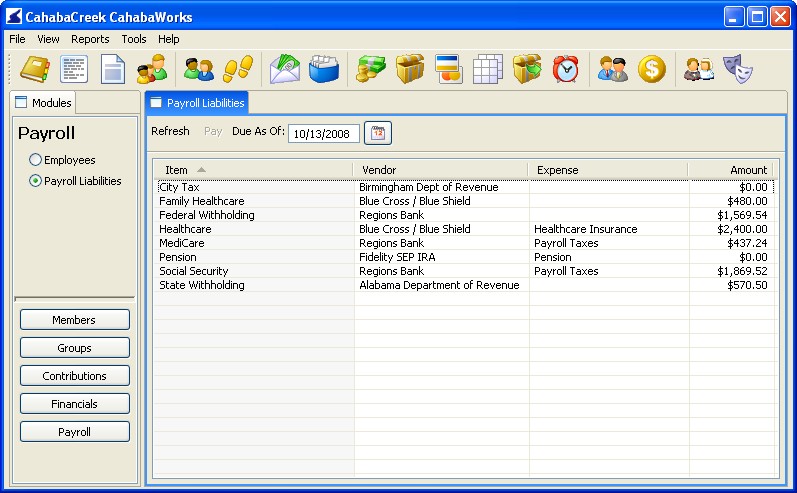Click the blue file box toolbar icon
The width and height of the screenshot is (797, 493).
[x=324, y=69]
